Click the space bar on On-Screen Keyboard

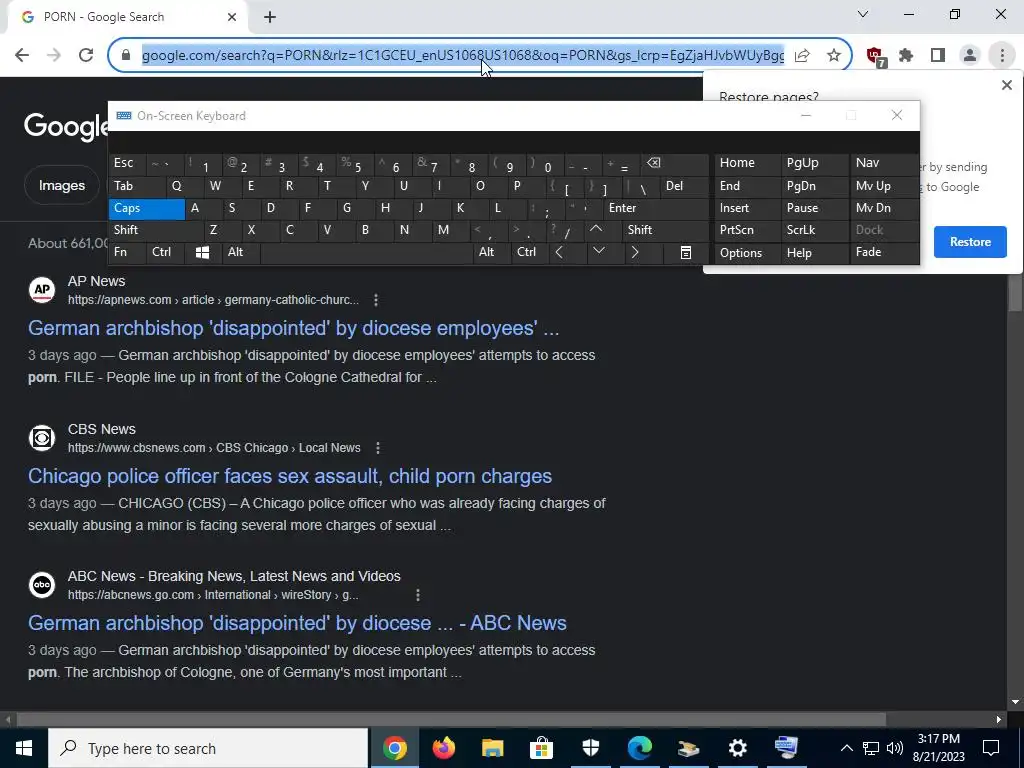coord(366,253)
